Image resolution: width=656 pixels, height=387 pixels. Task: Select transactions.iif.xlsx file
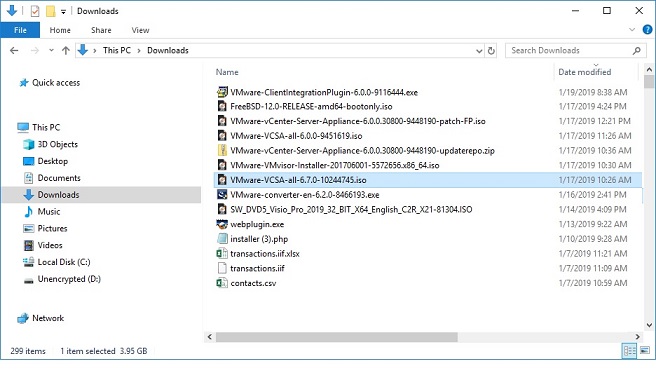pyautogui.click(x=265, y=254)
